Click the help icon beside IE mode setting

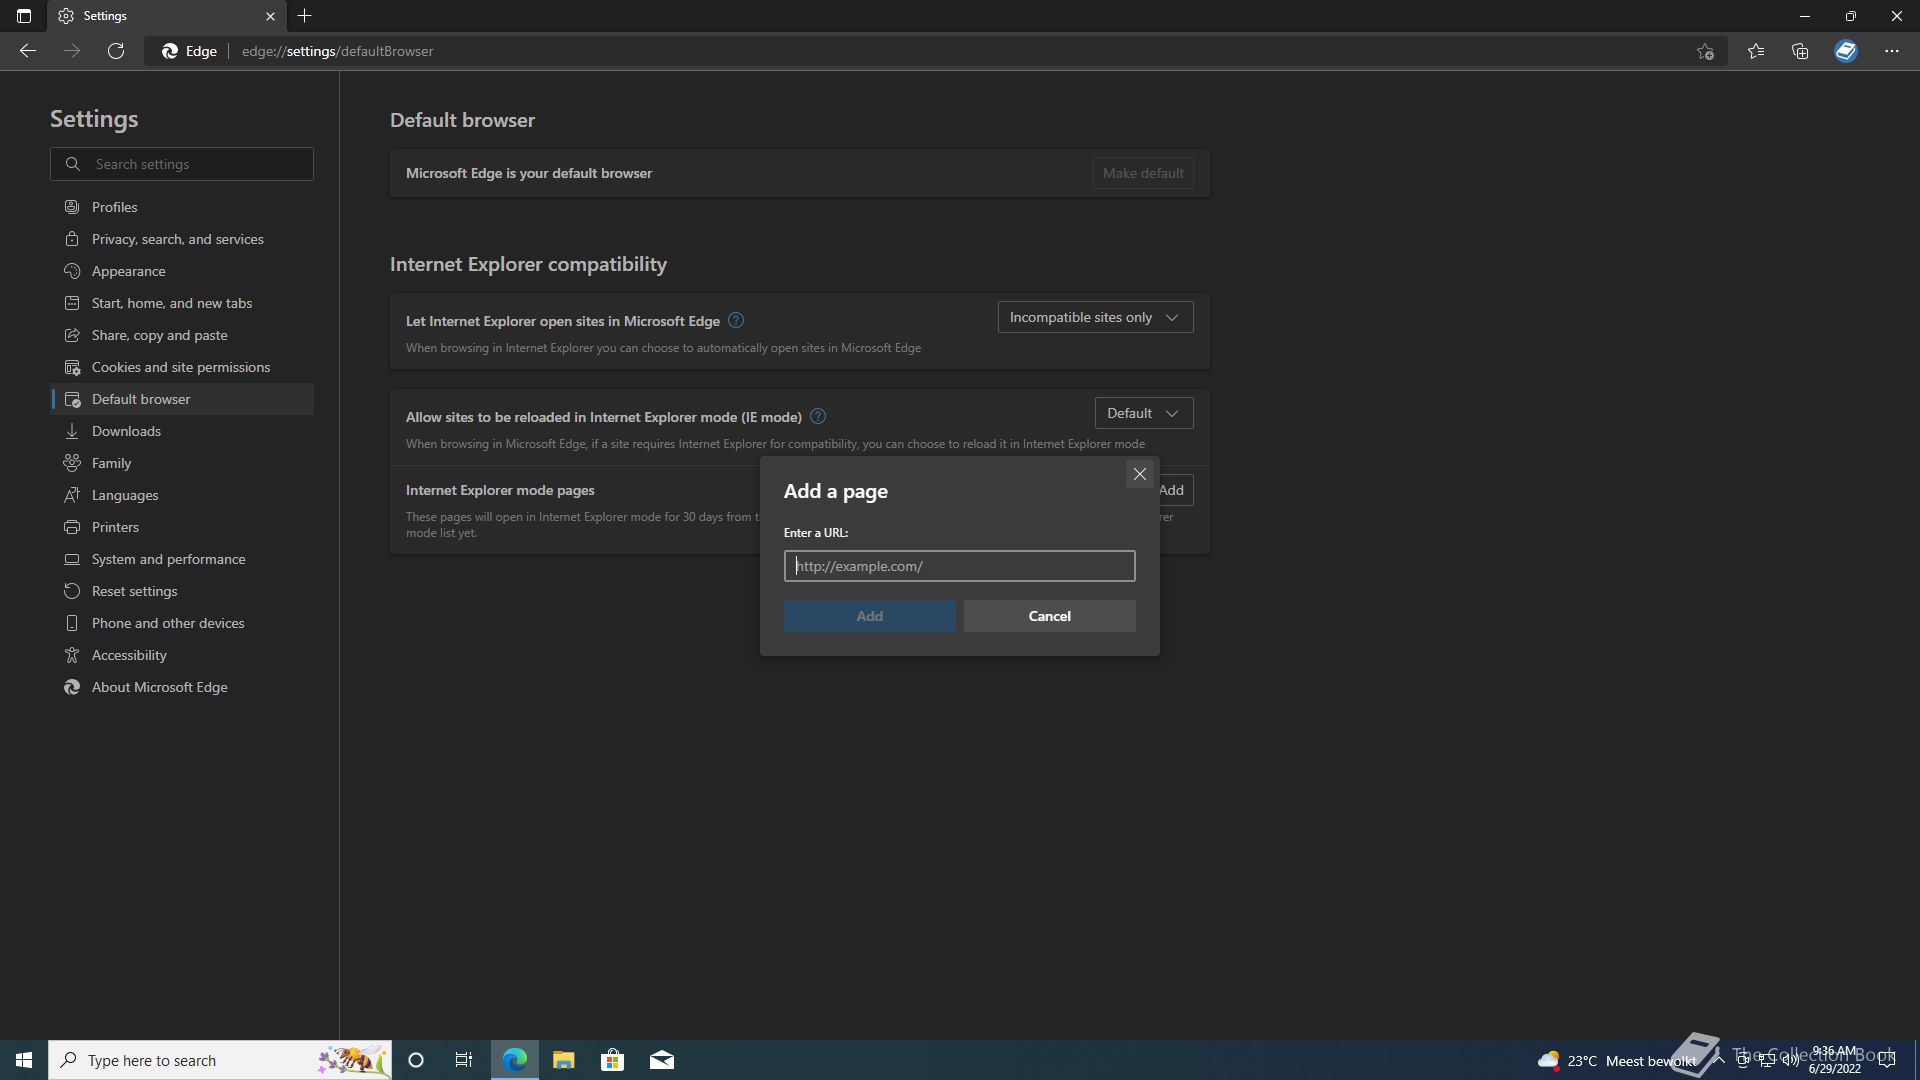coord(818,416)
